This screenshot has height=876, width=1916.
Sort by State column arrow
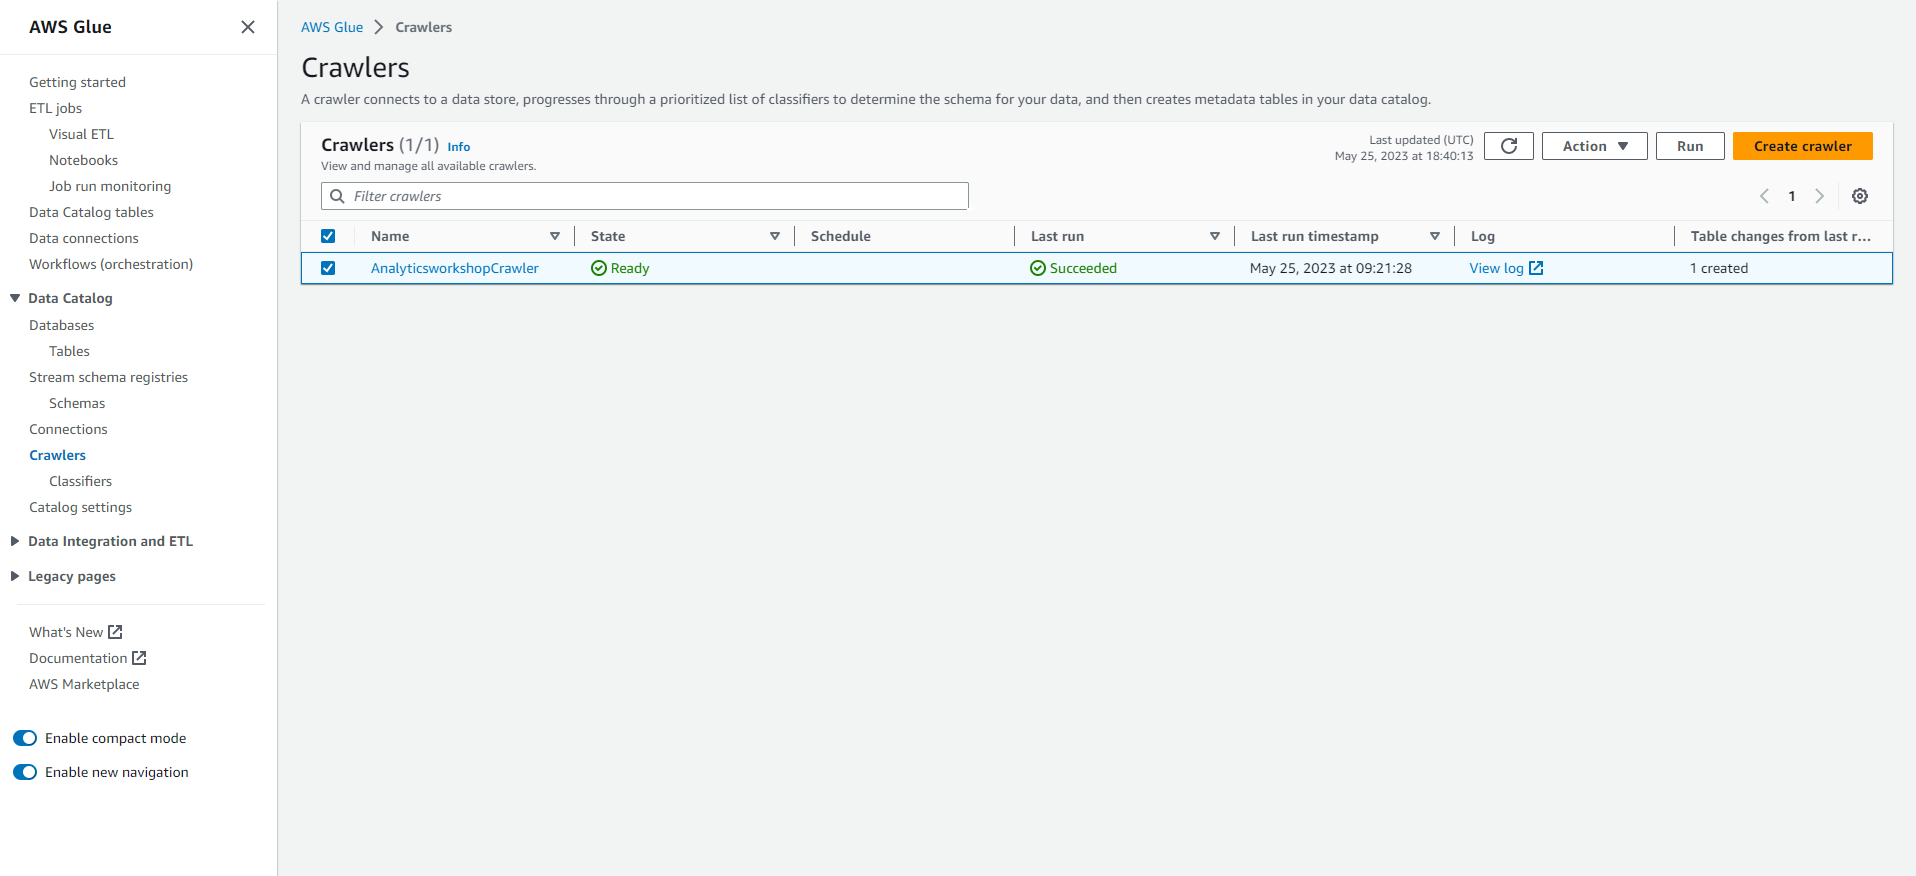pos(775,236)
